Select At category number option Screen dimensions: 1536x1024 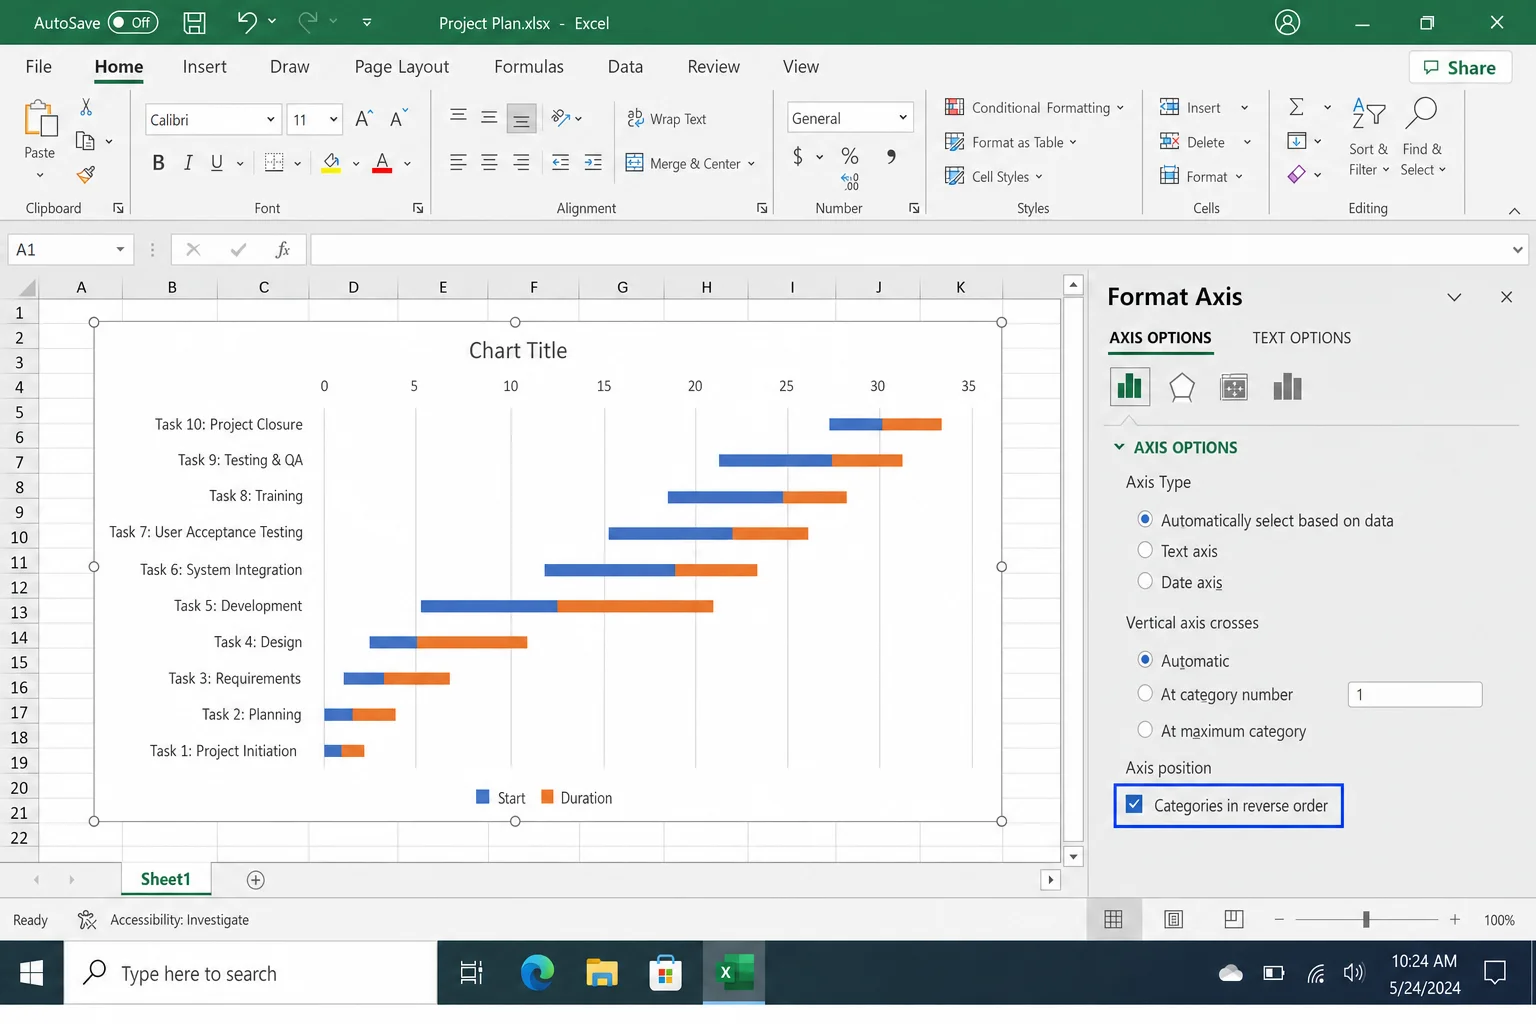1145,693
